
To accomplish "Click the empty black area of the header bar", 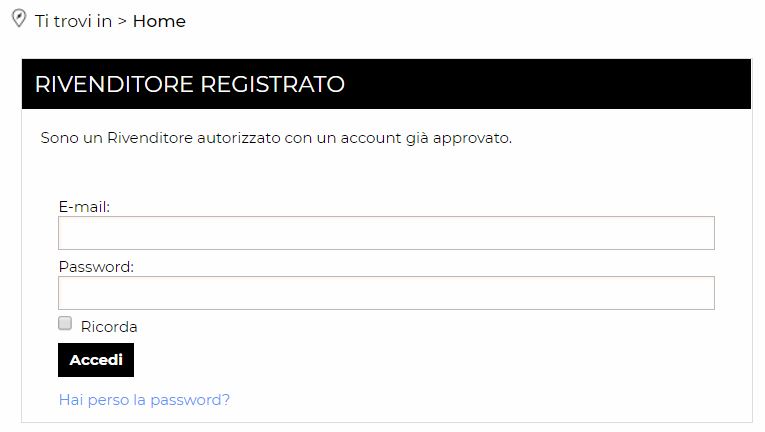I will coord(550,84).
